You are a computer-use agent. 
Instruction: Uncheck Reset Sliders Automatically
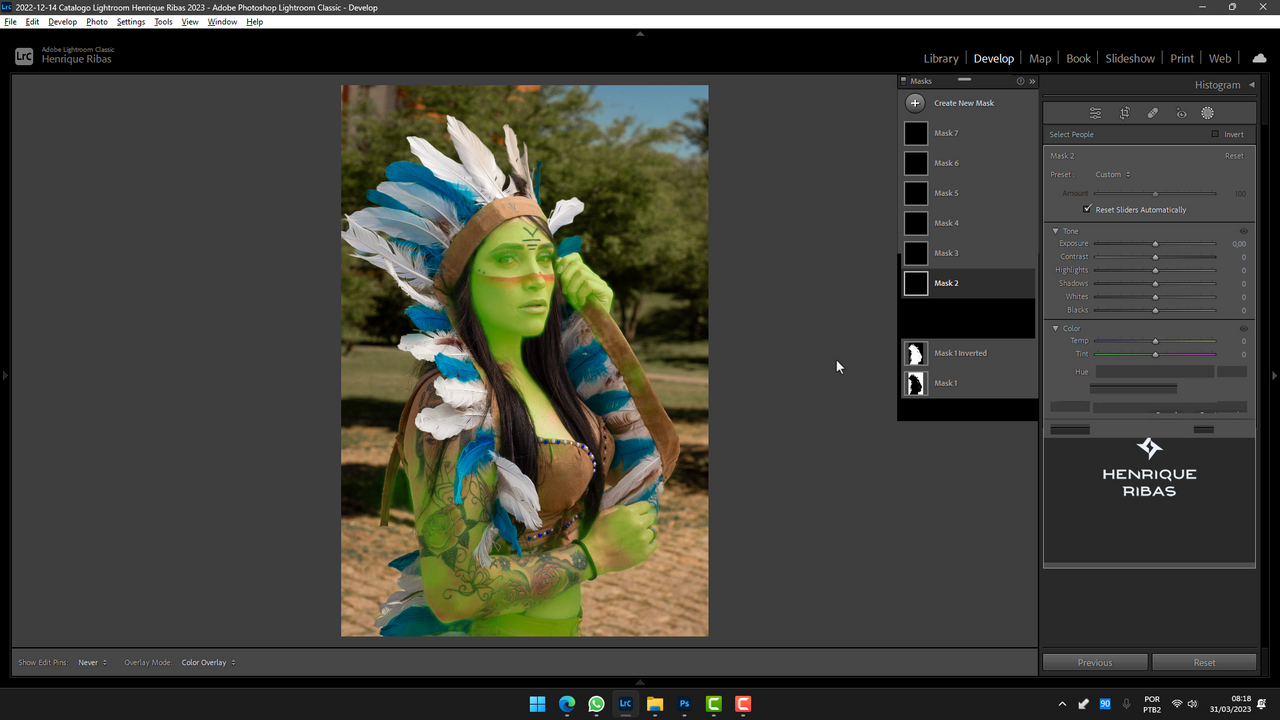[x=1087, y=209]
